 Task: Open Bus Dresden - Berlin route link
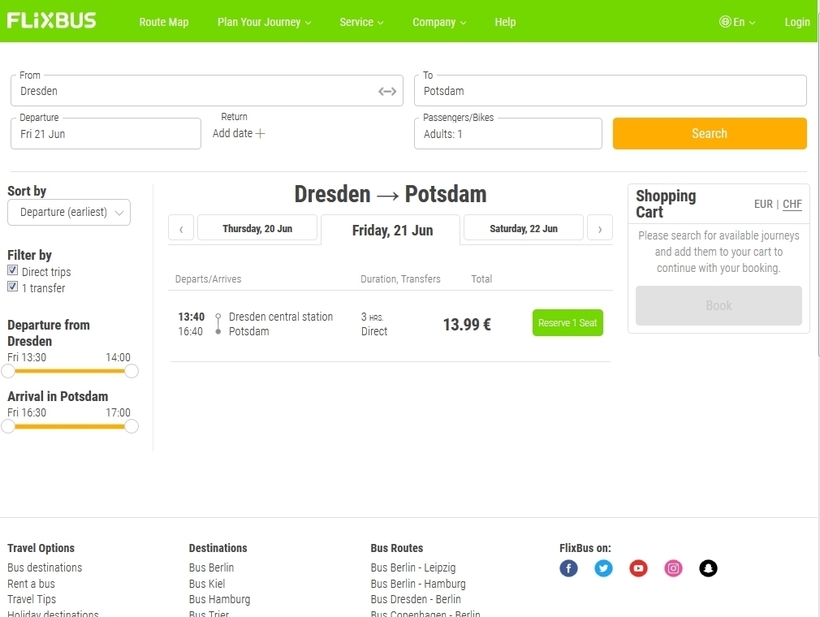[416, 599]
